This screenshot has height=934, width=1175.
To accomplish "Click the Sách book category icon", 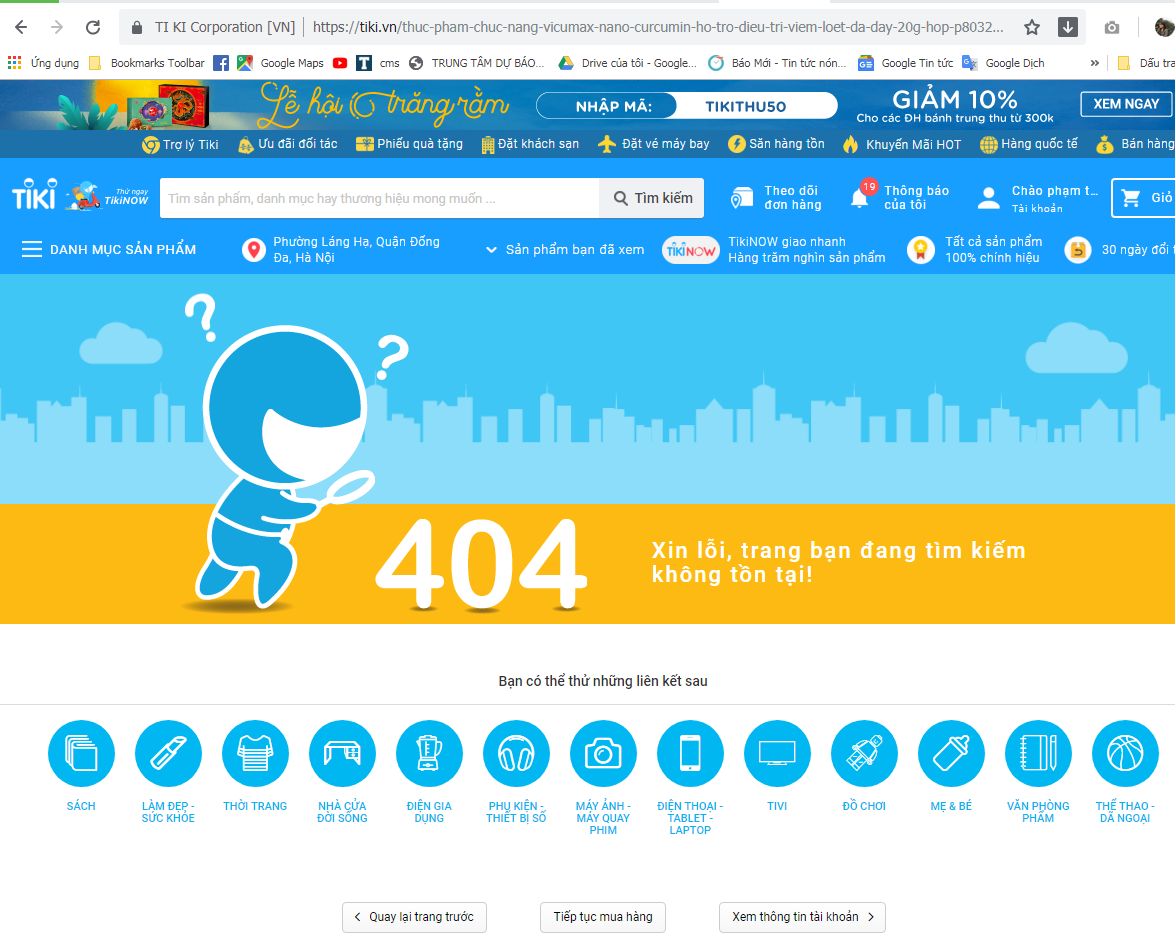I will tap(81, 754).
